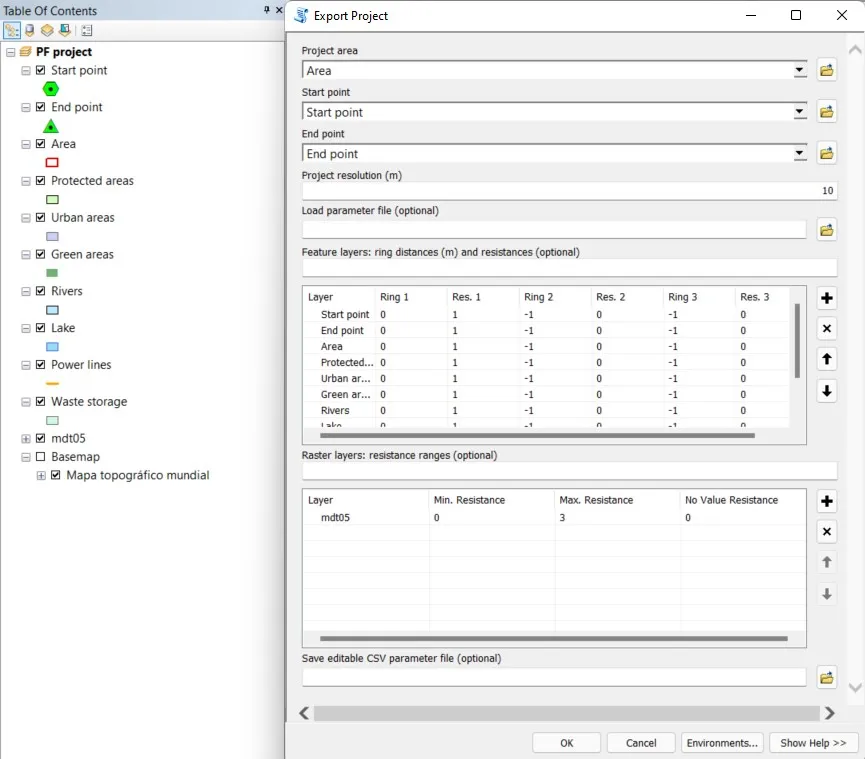Move a feature layer row down

pyautogui.click(x=827, y=390)
